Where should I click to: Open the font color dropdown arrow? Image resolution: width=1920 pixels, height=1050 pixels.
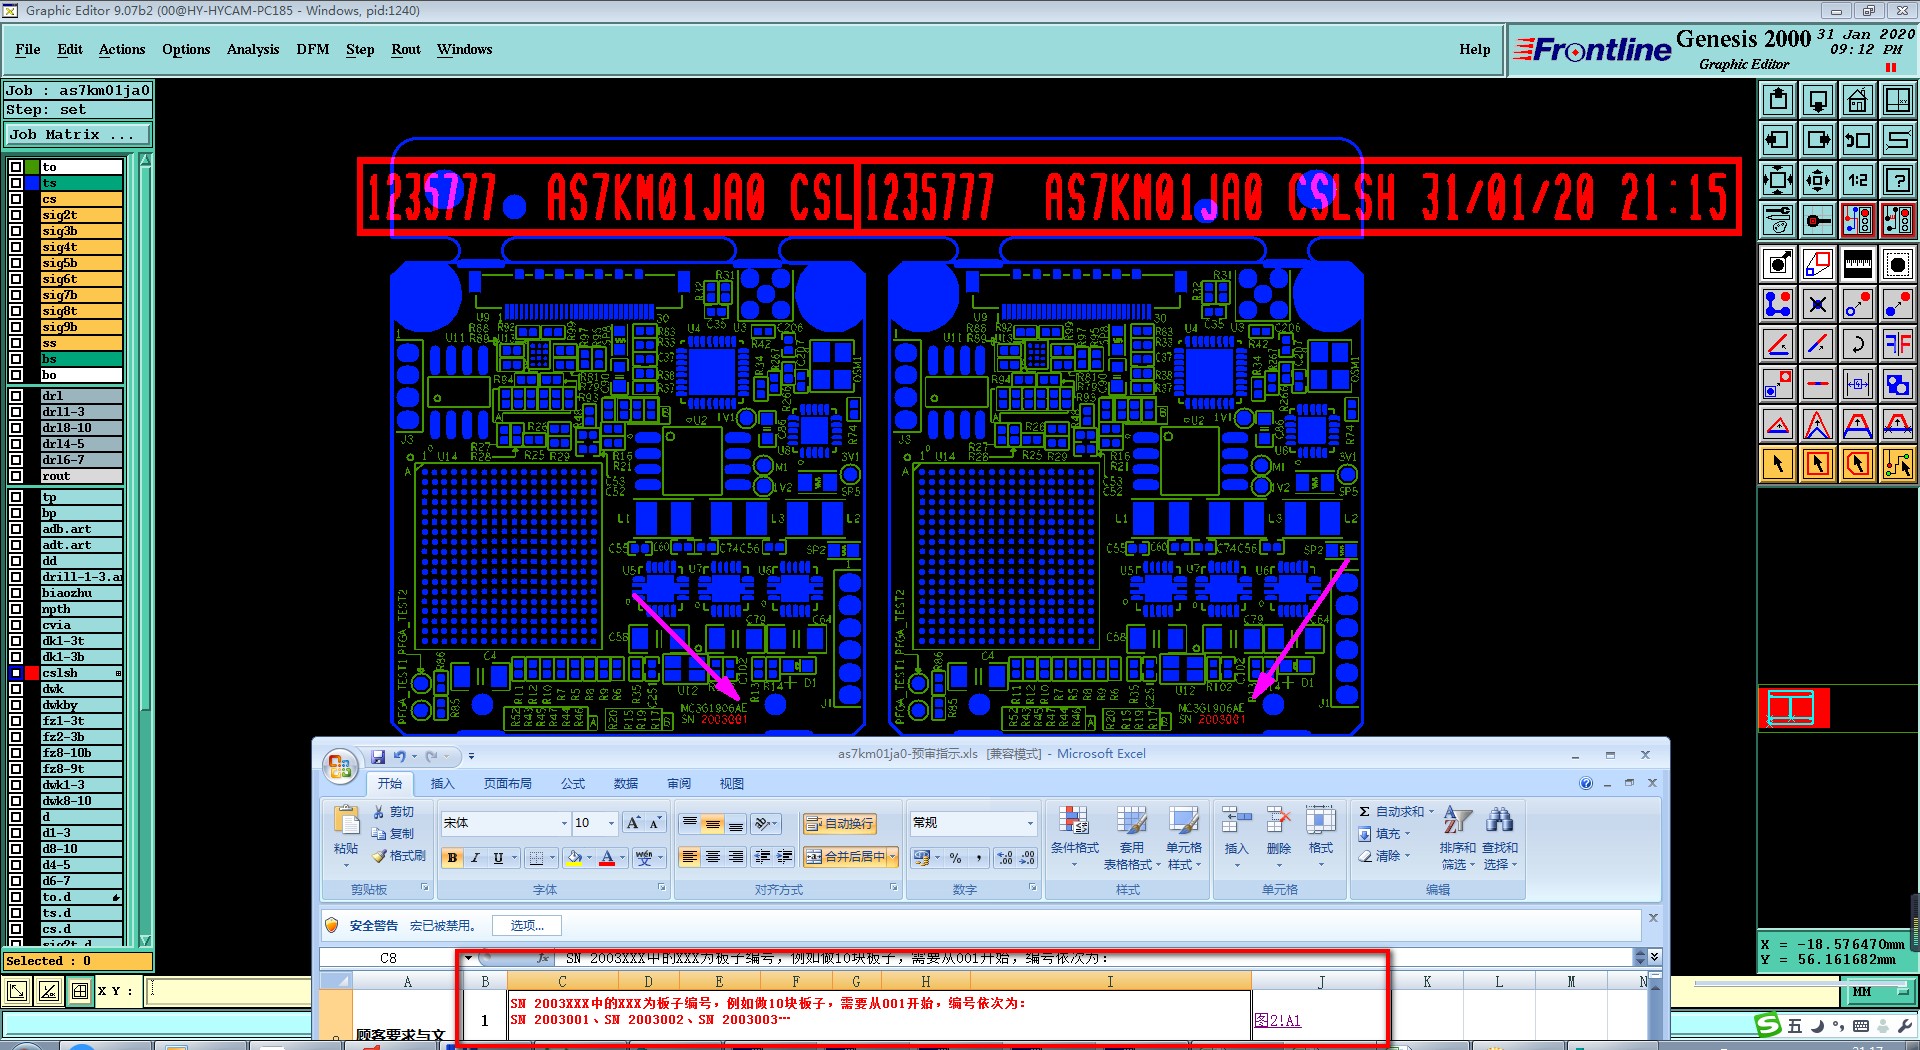(x=622, y=857)
